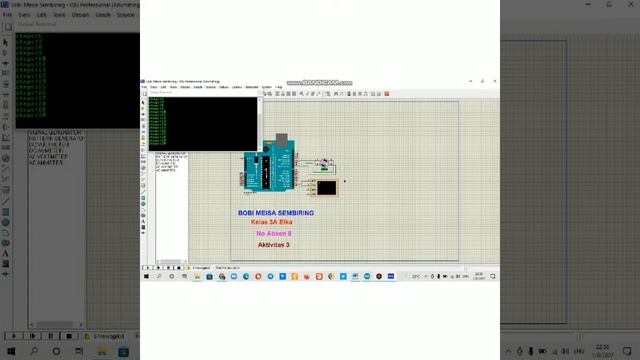Click the red ARES icon in top toolbar
This screenshot has width=640, height=360.
387,93
